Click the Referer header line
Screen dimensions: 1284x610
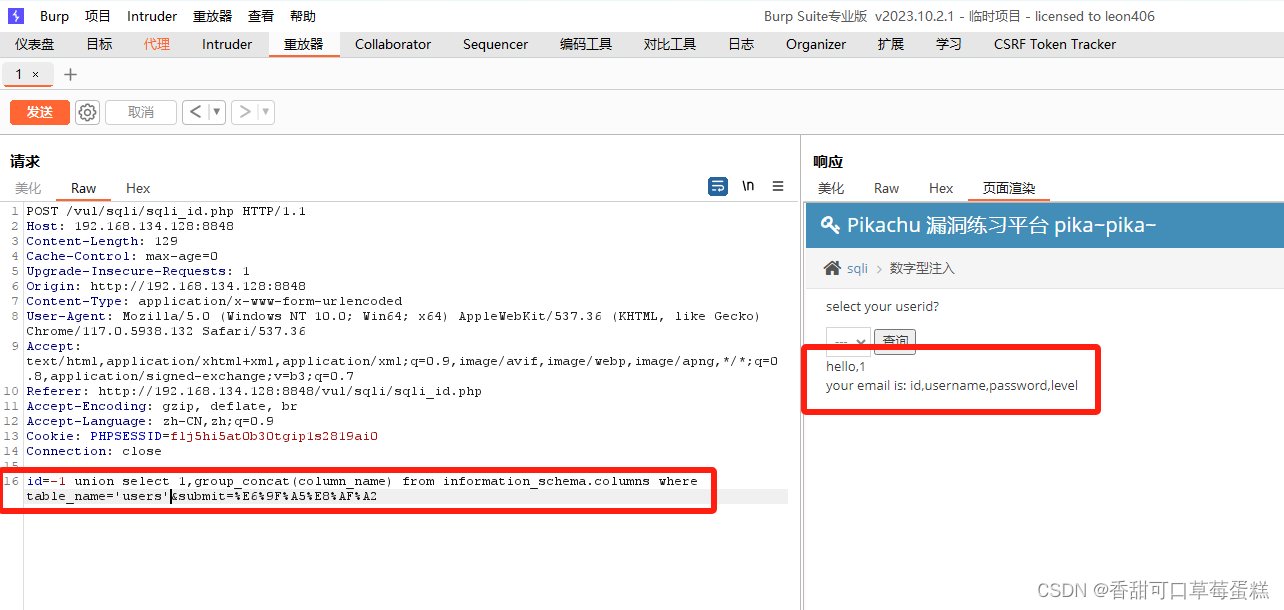coord(254,391)
